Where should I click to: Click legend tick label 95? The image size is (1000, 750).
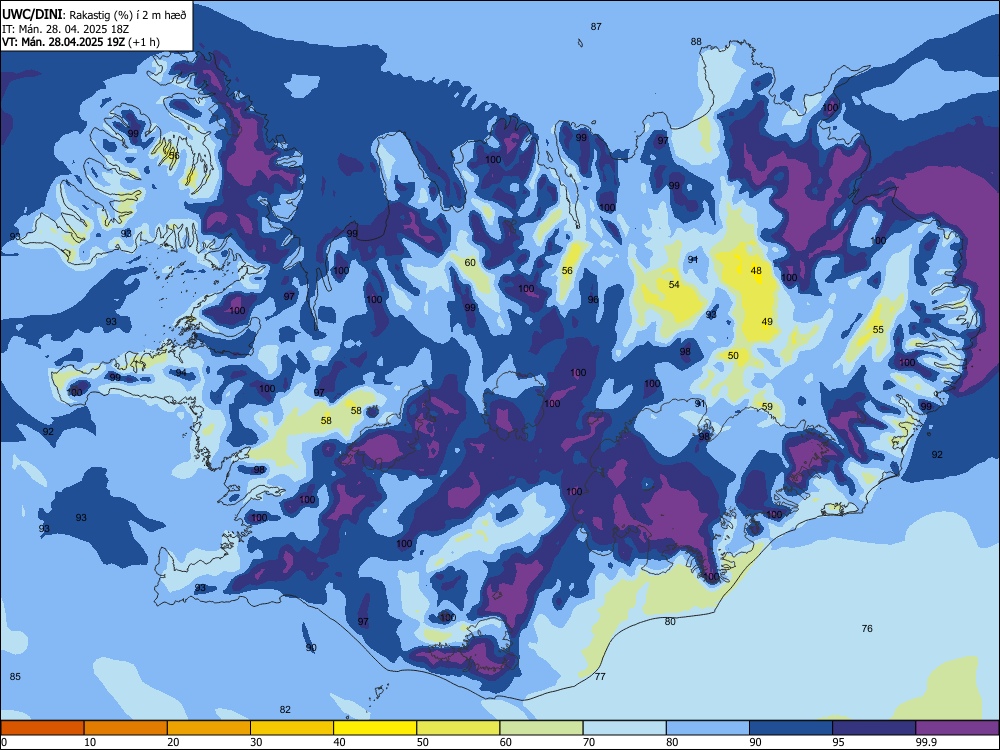(x=838, y=742)
